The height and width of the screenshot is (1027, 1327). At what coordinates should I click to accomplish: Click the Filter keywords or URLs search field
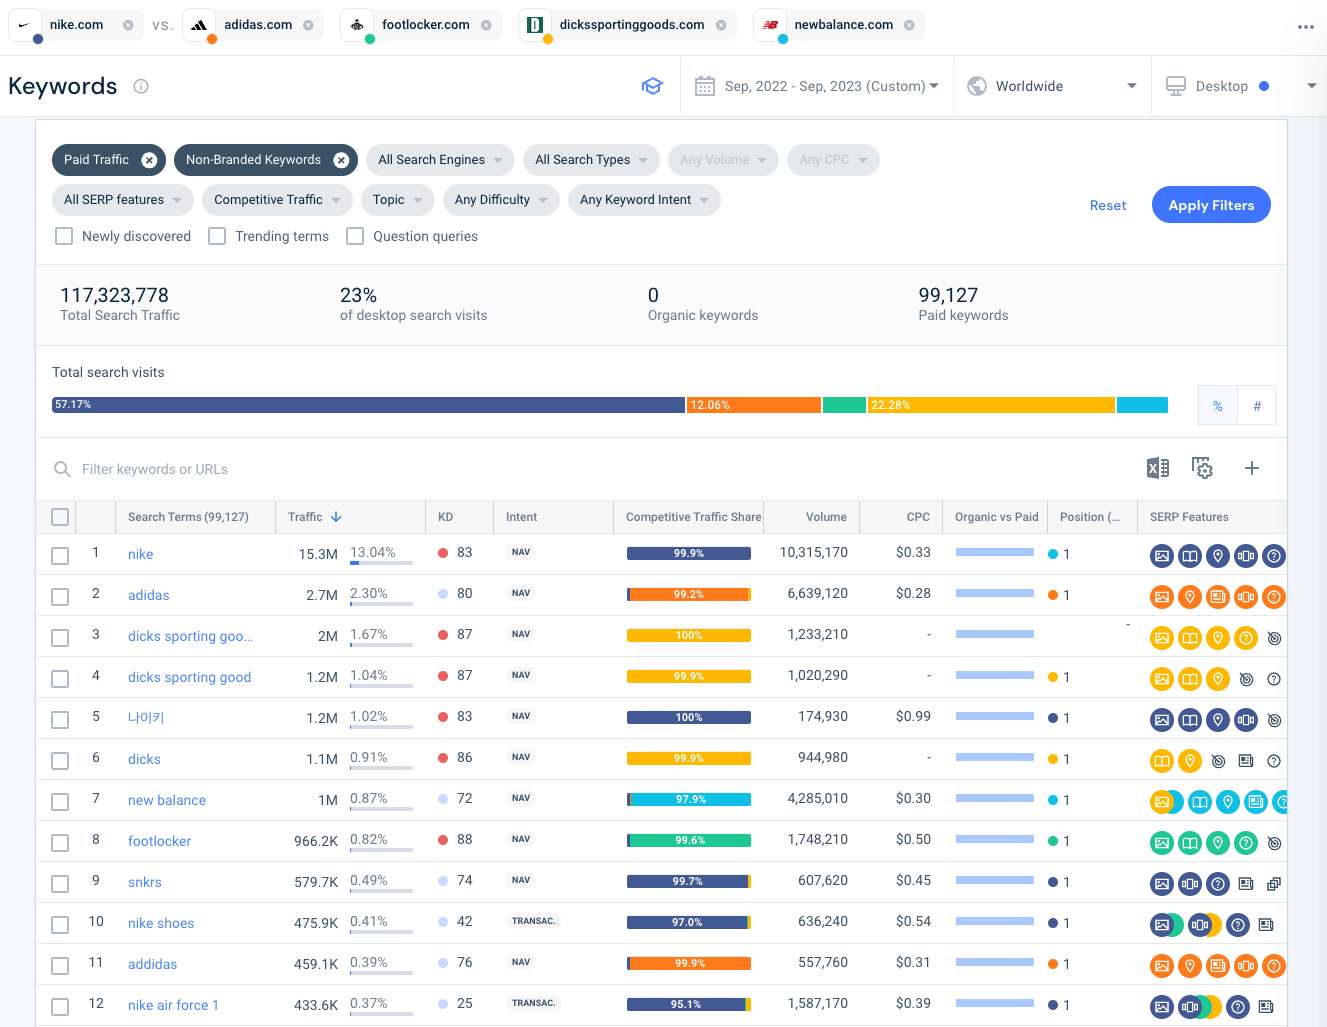point(300,468)
